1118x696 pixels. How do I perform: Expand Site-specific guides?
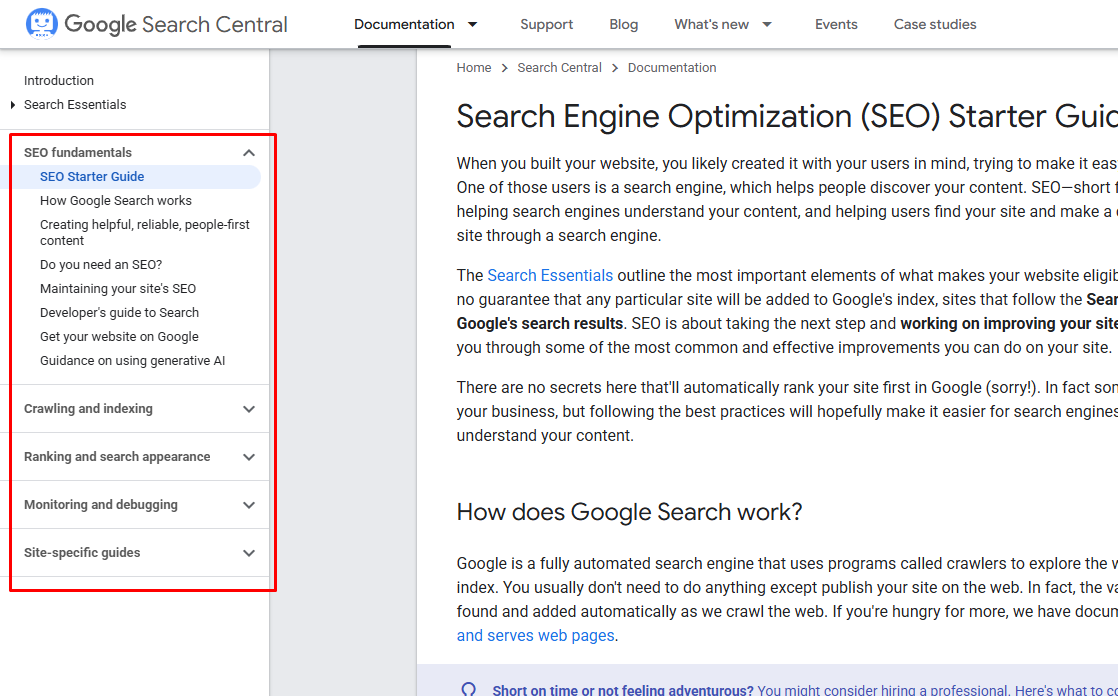point(248,553)
